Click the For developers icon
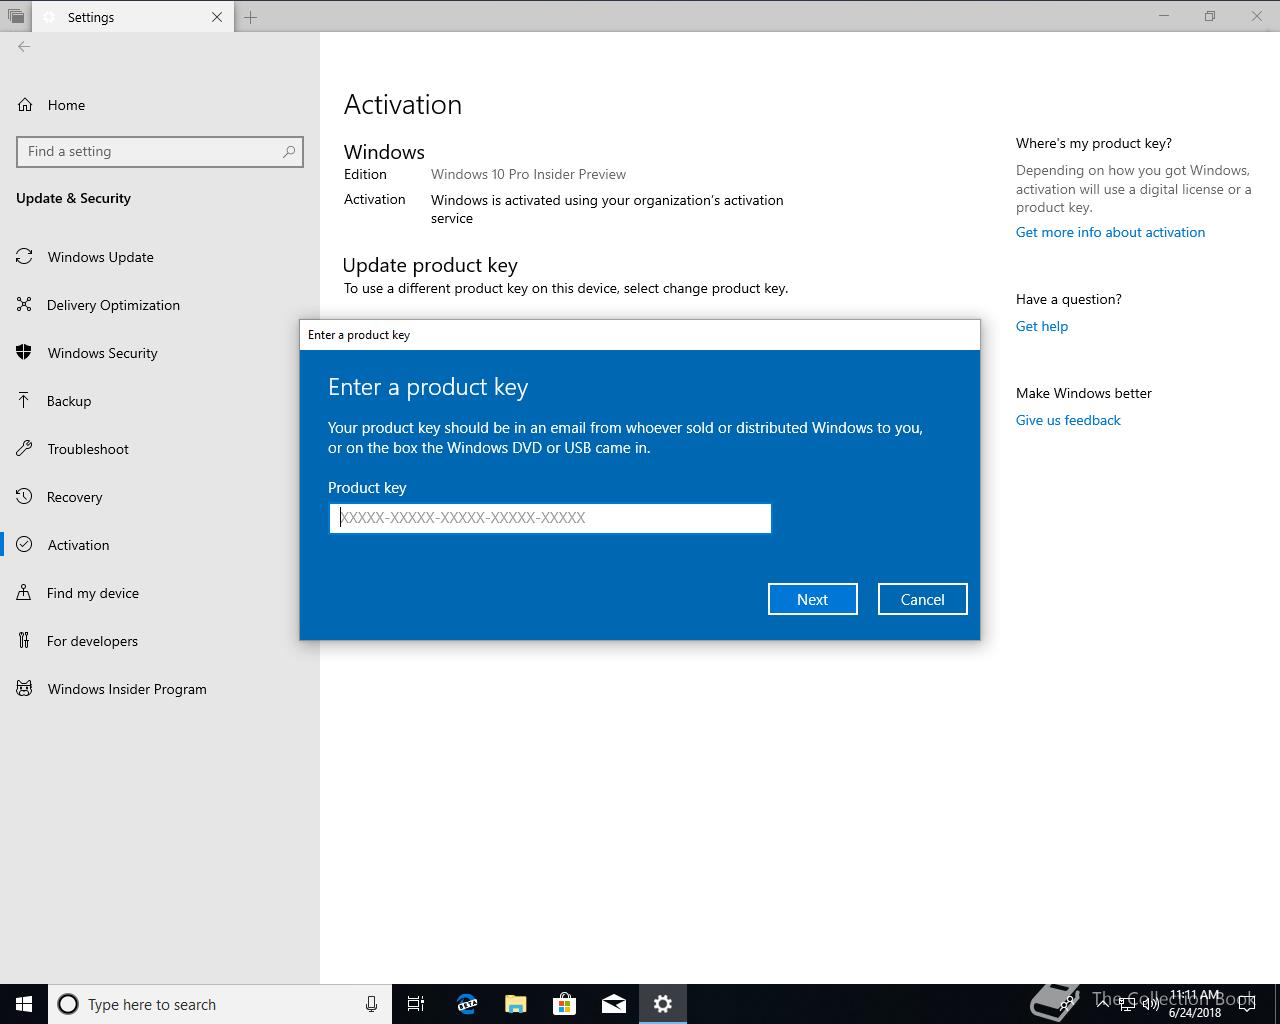 tap(24, 641)
